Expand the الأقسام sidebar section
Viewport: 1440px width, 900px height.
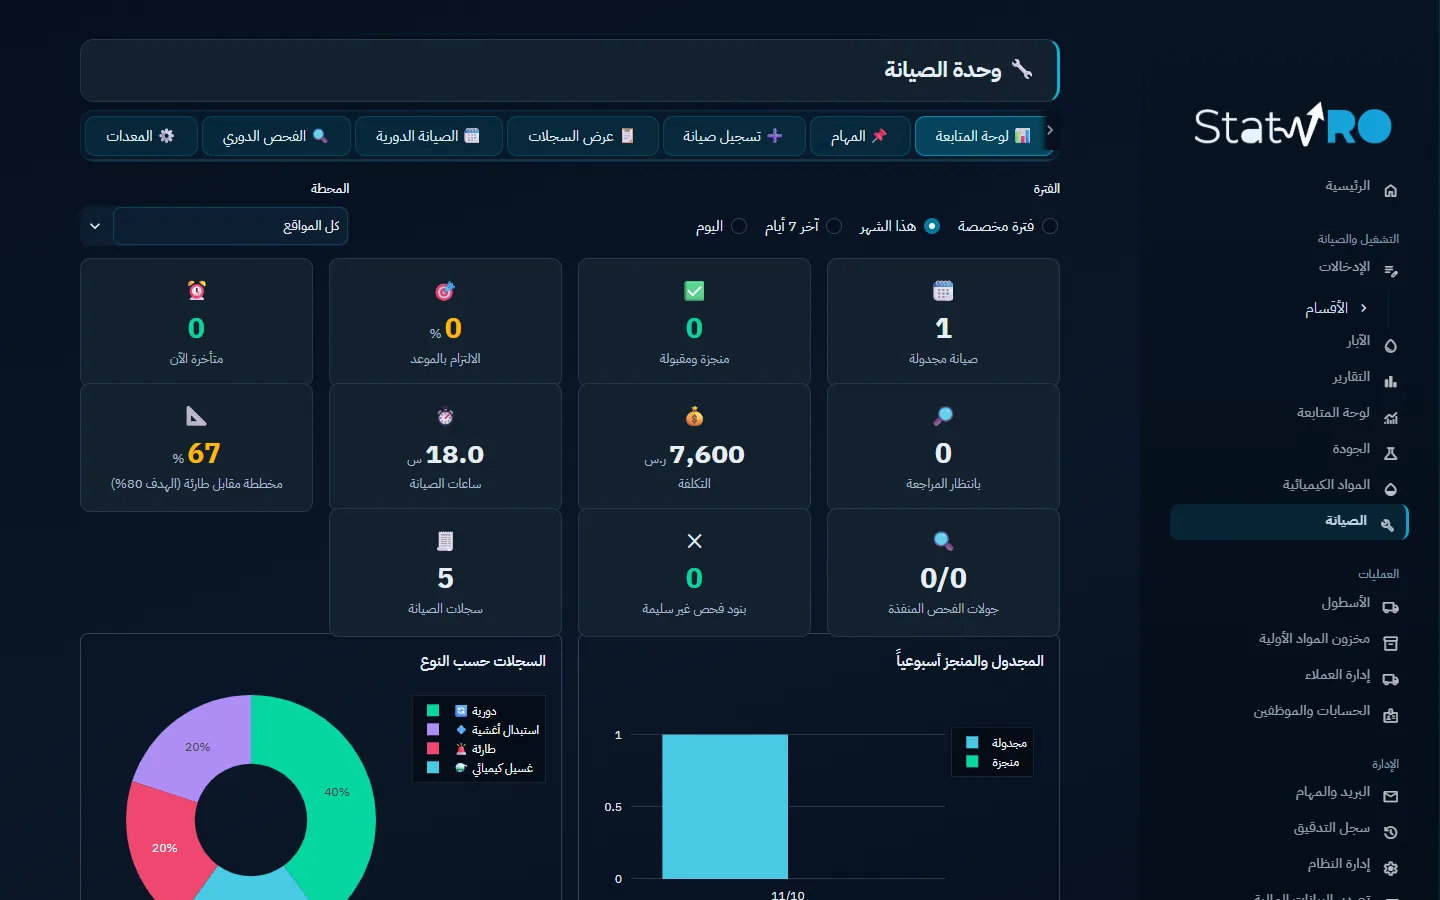1335,308
